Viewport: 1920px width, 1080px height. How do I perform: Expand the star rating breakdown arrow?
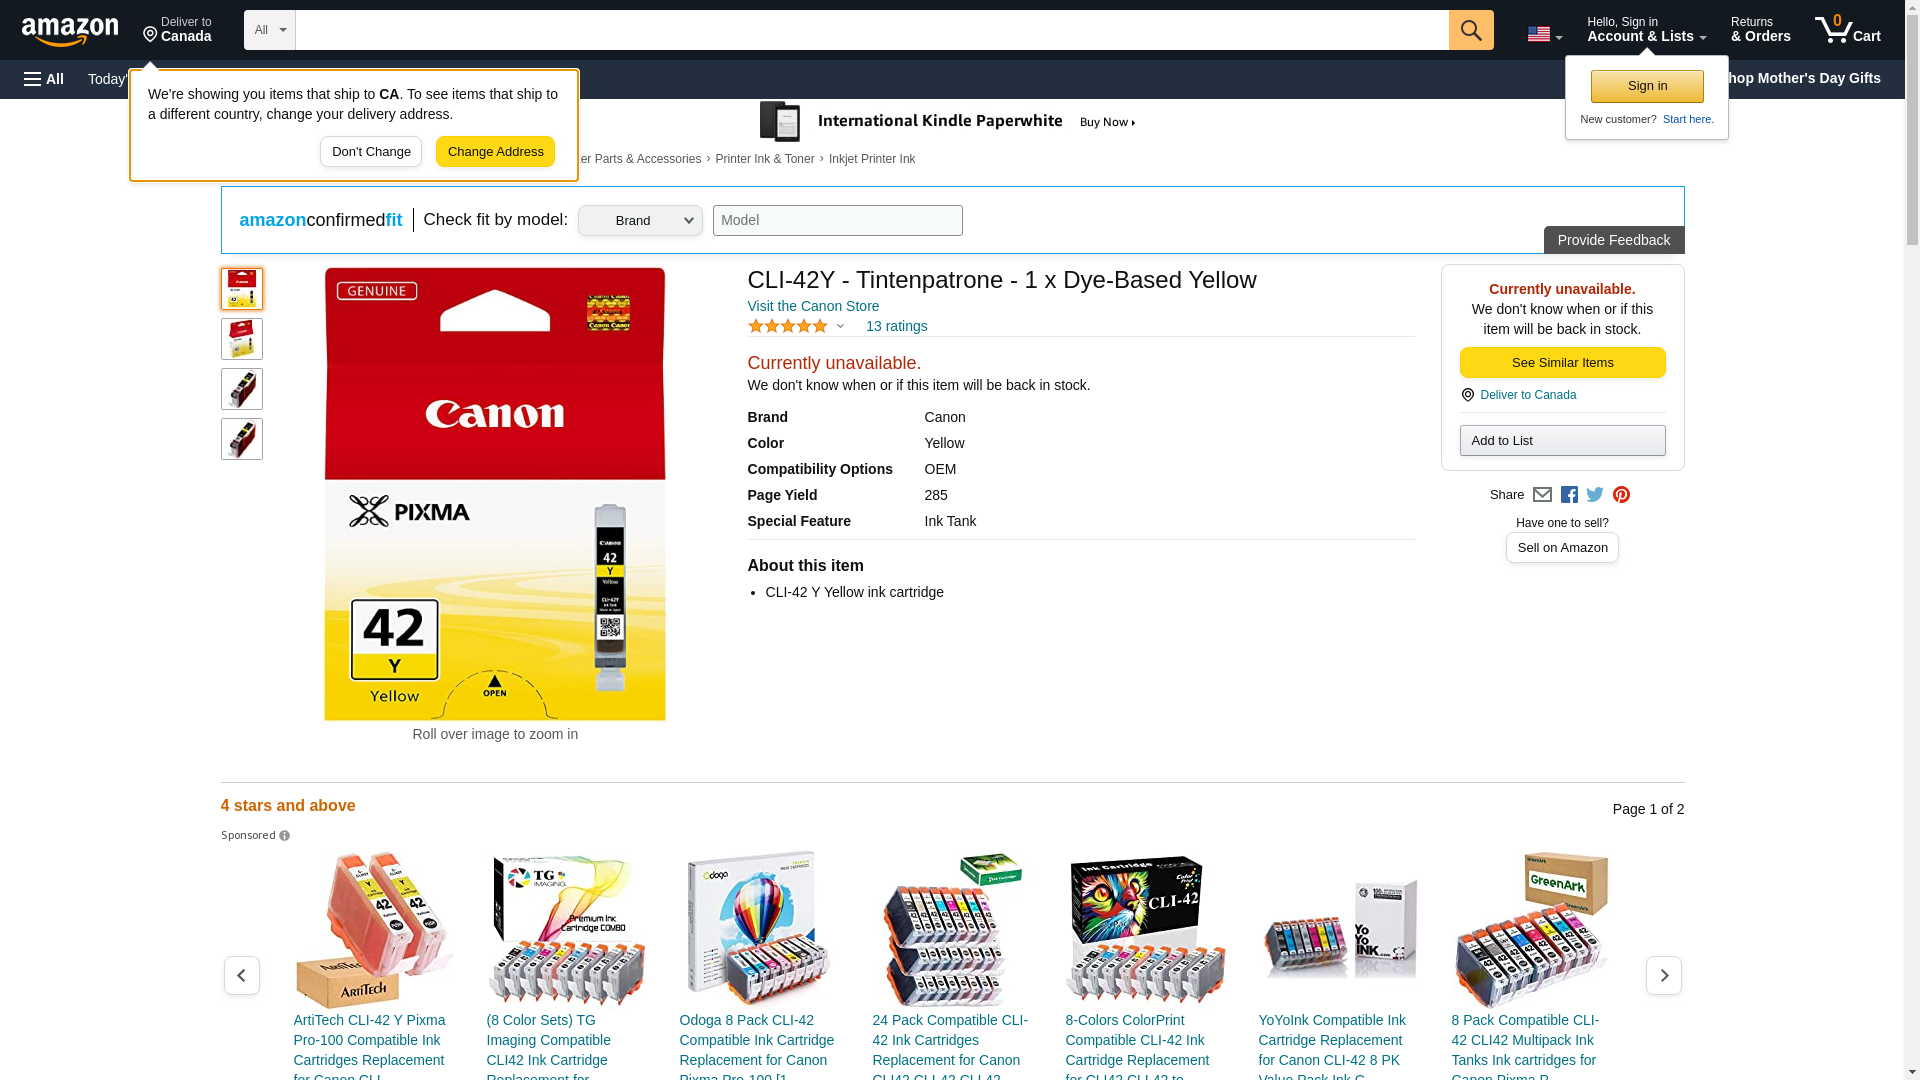(840, 327)
